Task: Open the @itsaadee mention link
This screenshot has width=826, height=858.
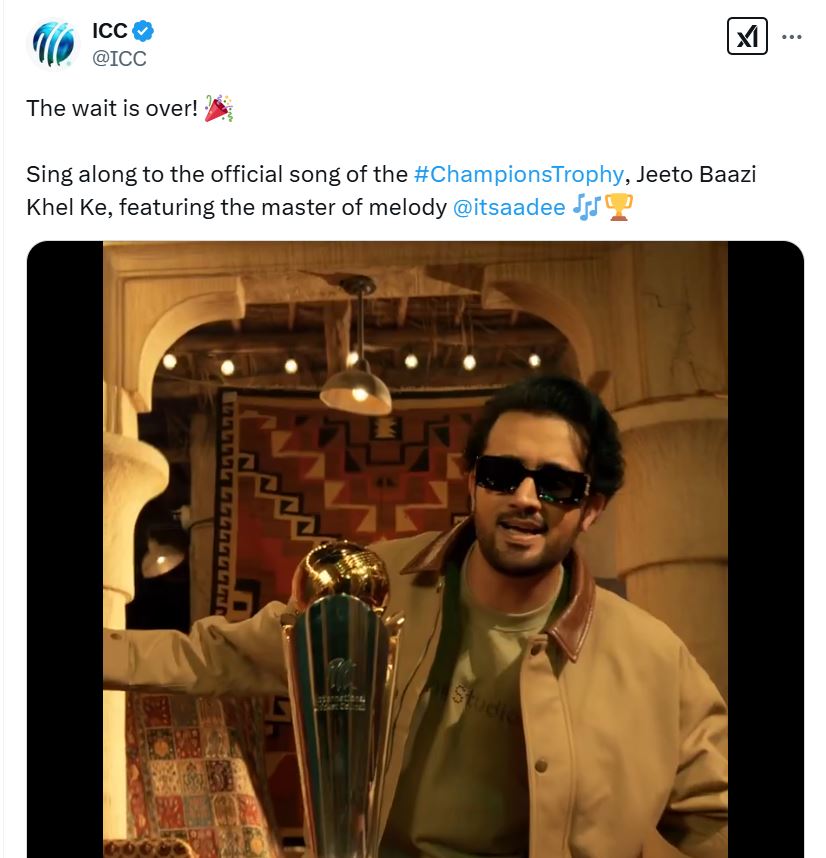Action: pyautogui.click(x=509, y=207)
